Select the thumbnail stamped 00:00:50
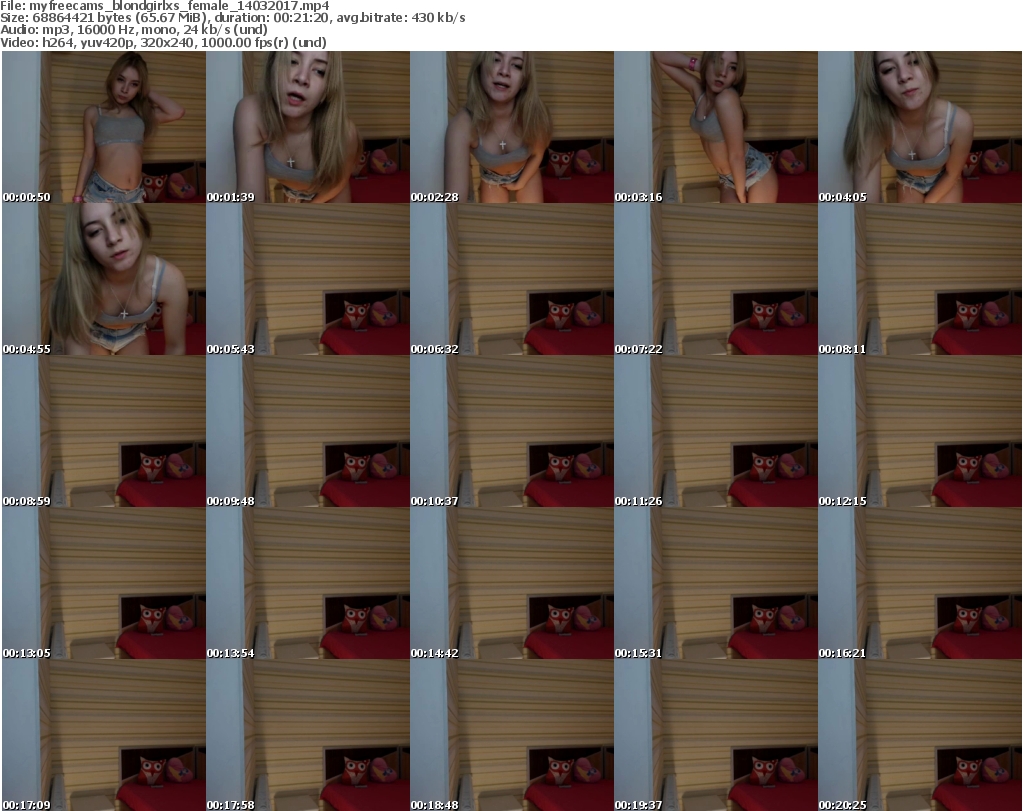Image resolution: width=1024 pixels, height=811 pixels. click(x=104, y=127)
